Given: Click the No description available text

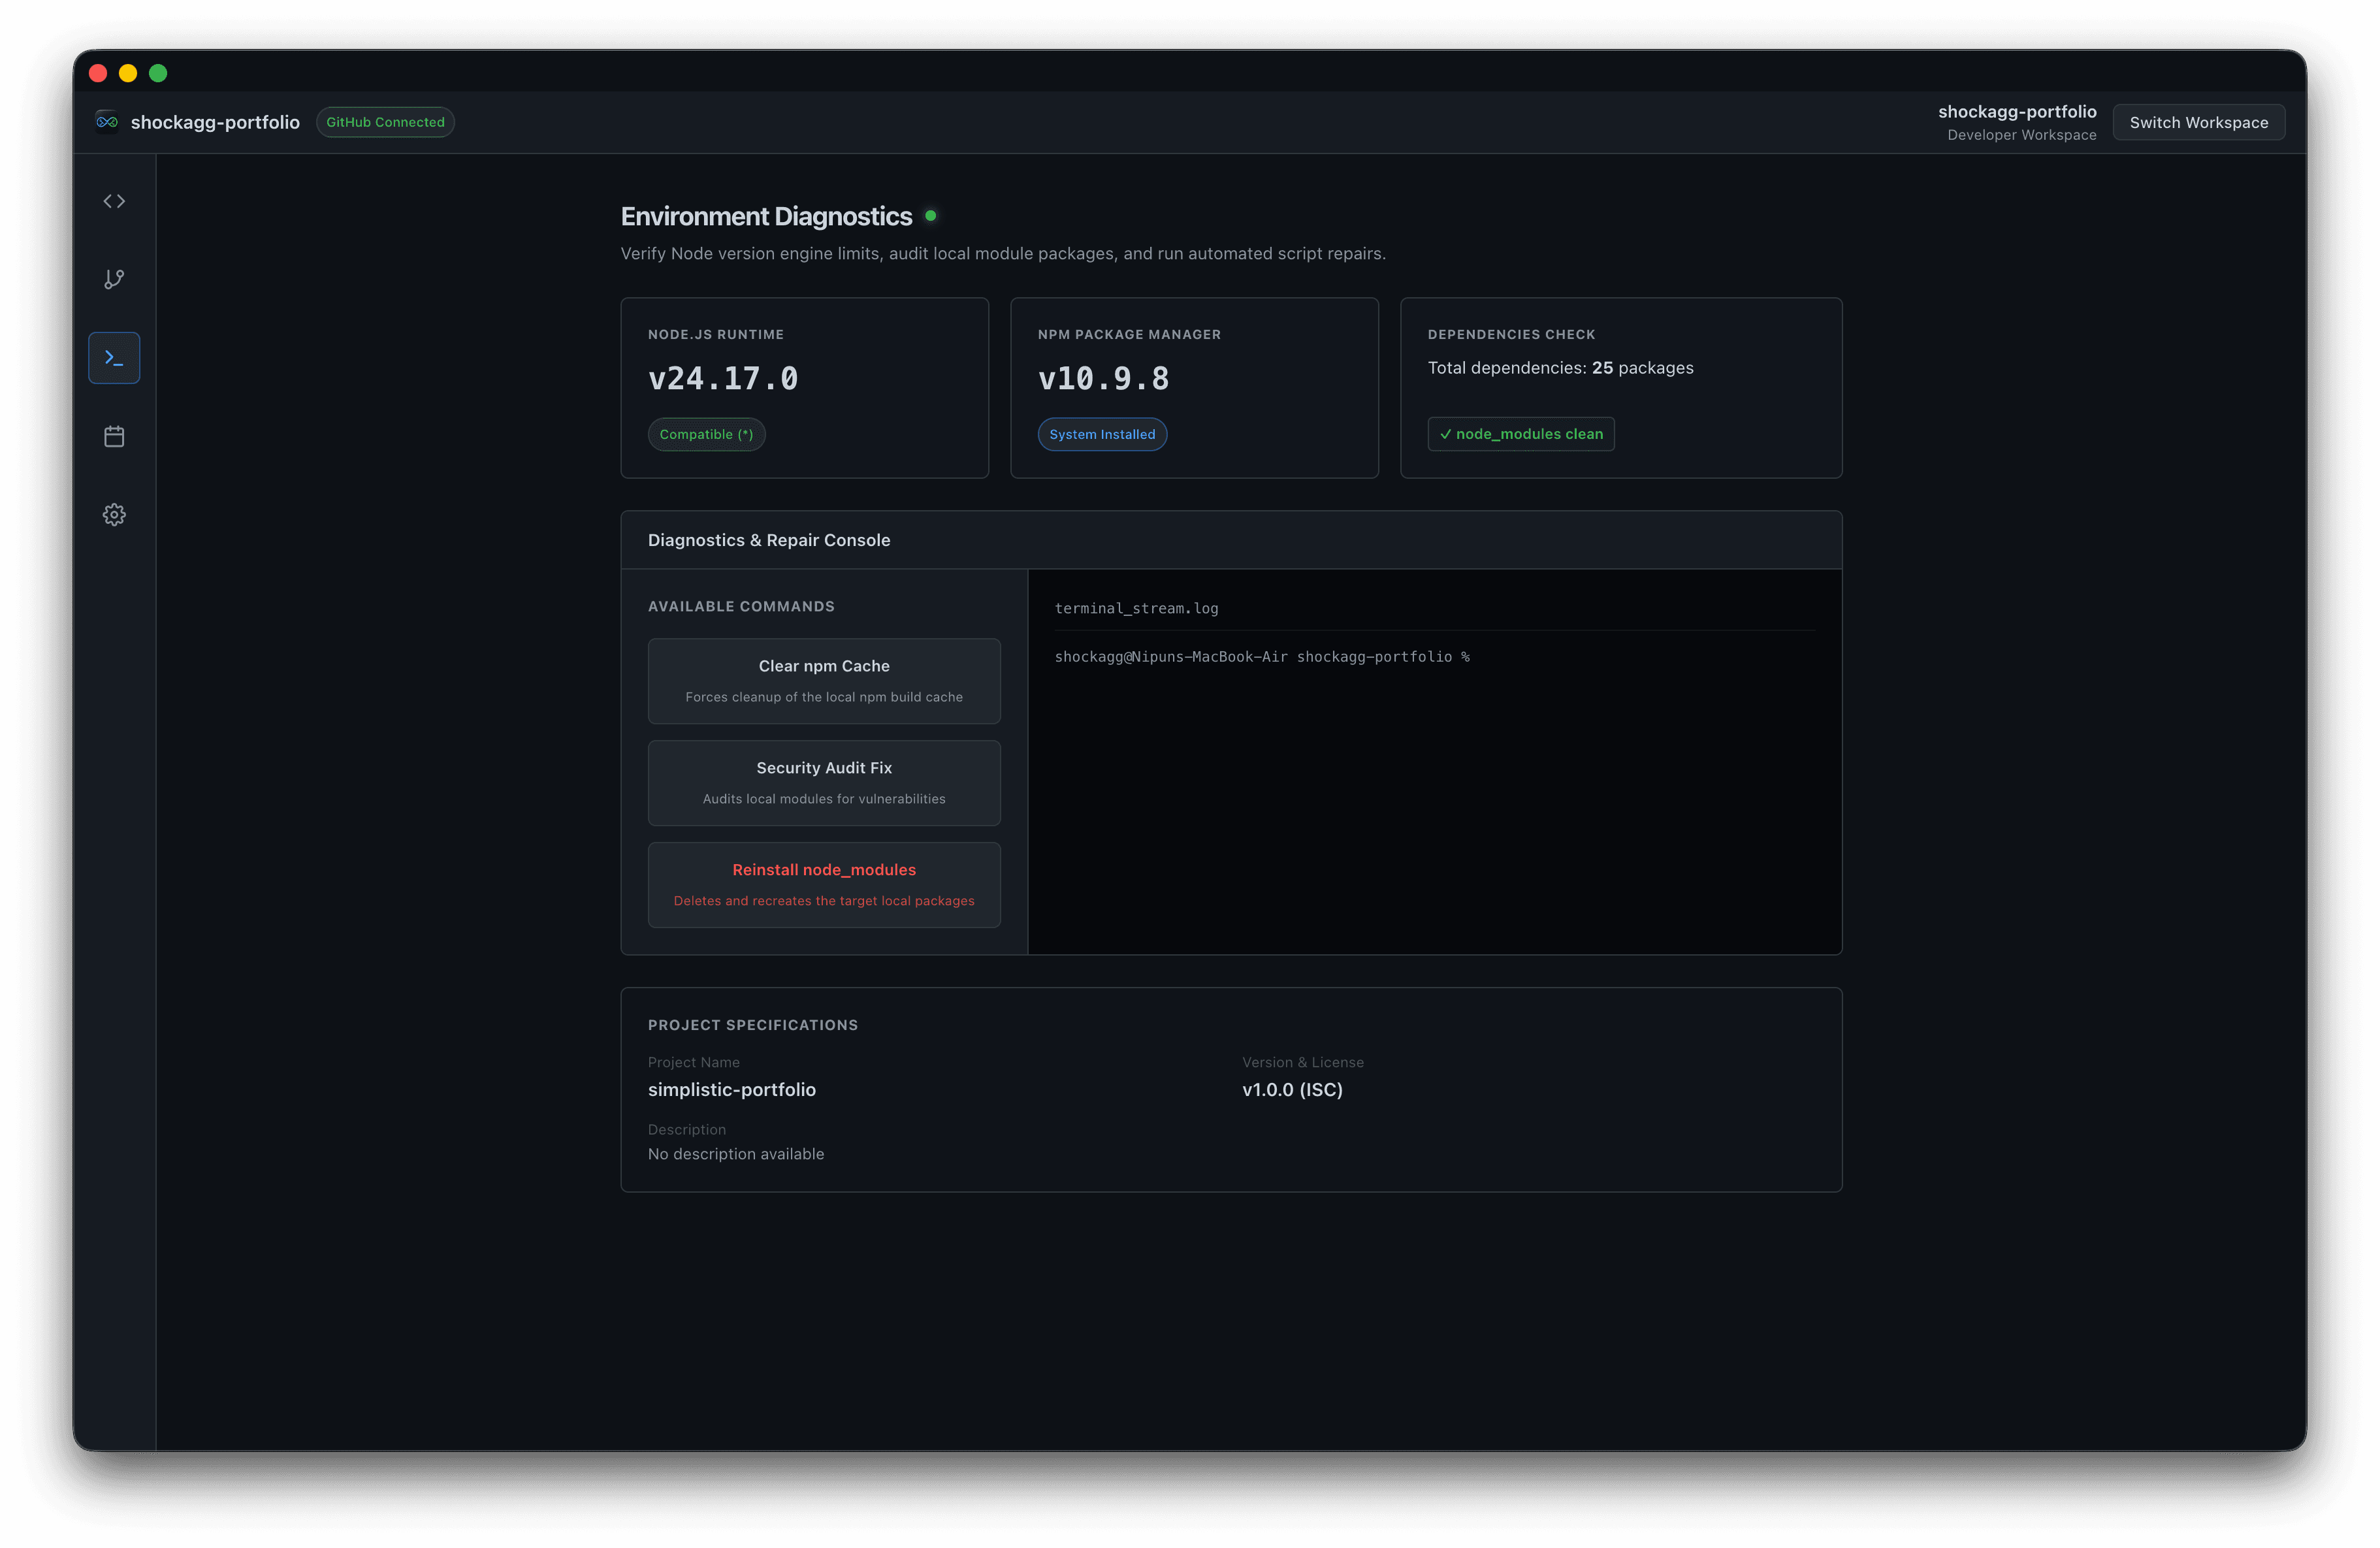Looking at the screenshot, I should click(736, 1154).
